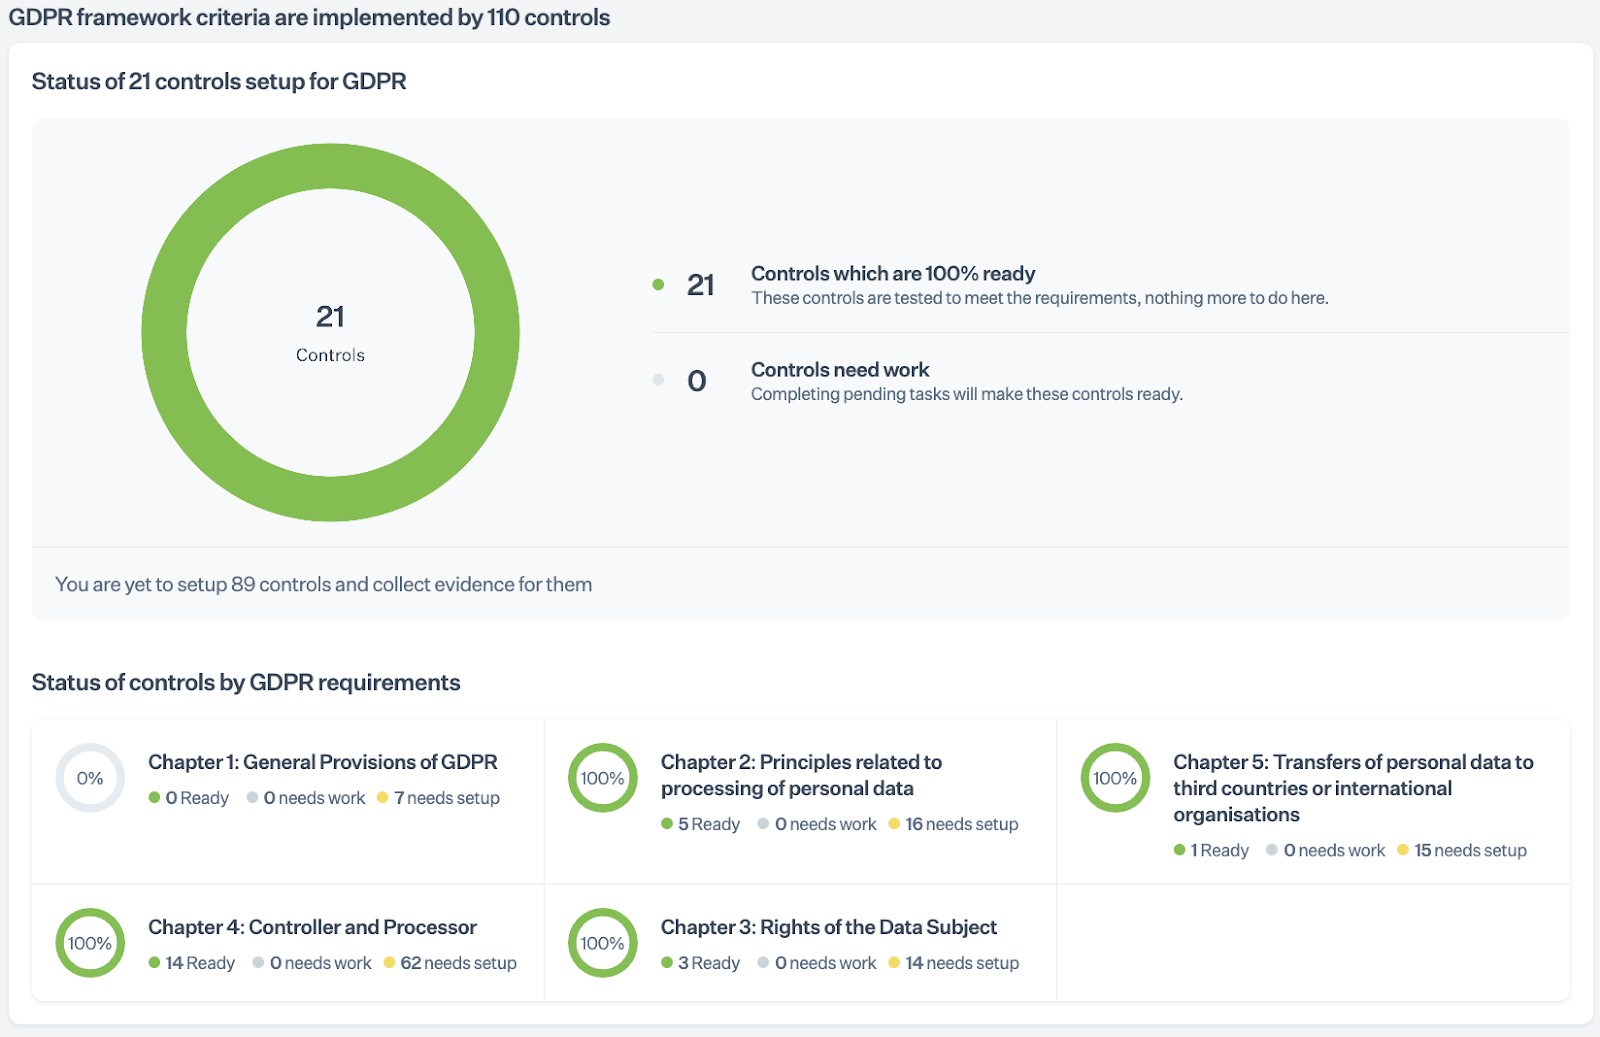Click the Chapter 3 100% progress ring

(x=603, y=943)
